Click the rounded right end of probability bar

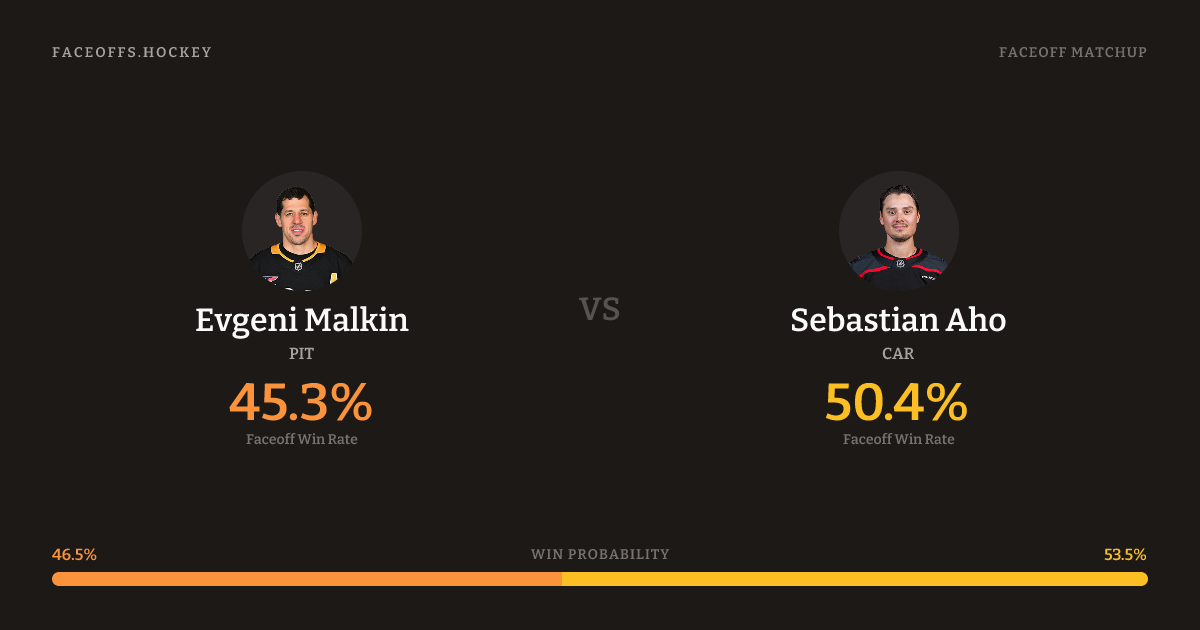1143,579
